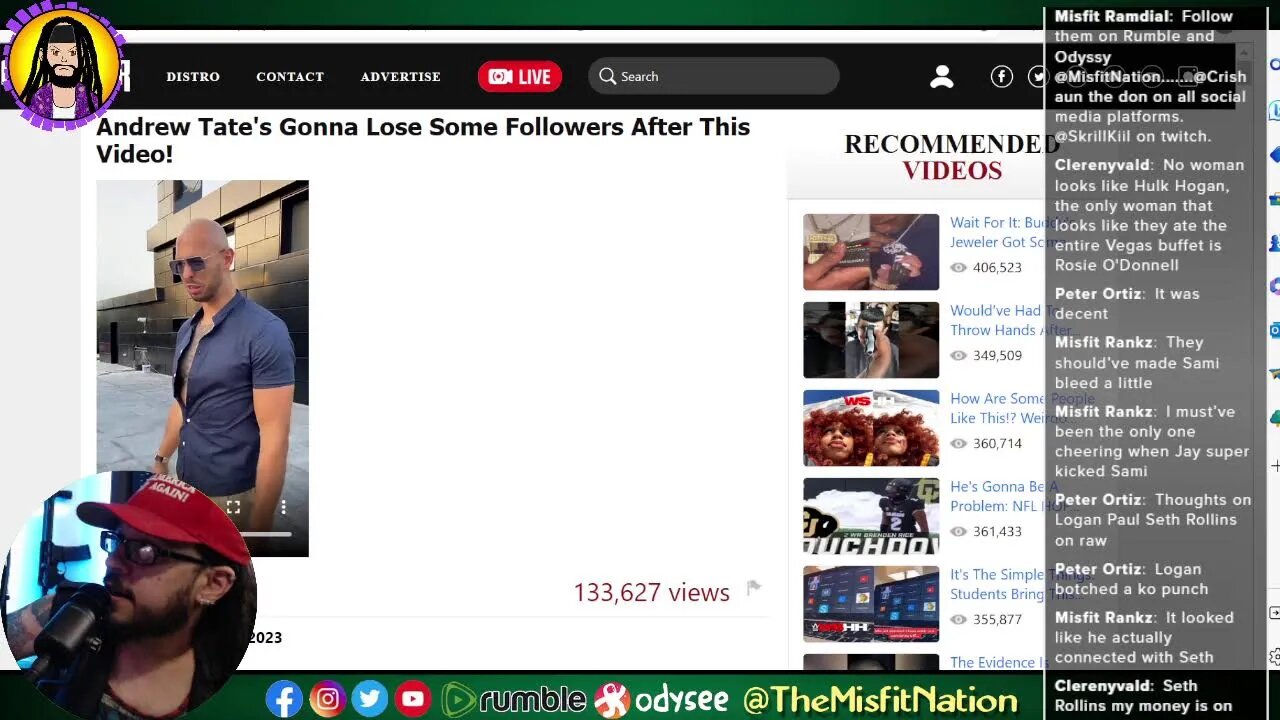The height and width of the screenshot is (720, 1280).
Task: Open the CONTACT page
Action: click(290, 77)
